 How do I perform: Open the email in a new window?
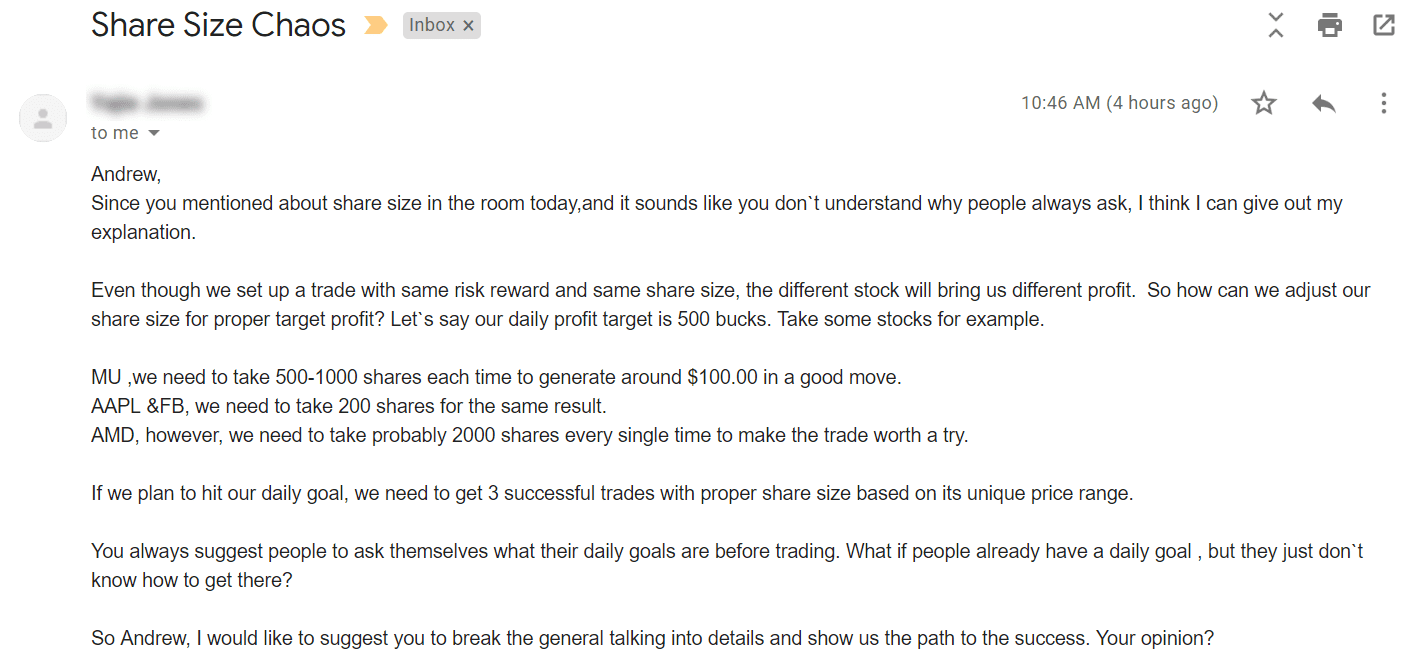point(1384,25)
